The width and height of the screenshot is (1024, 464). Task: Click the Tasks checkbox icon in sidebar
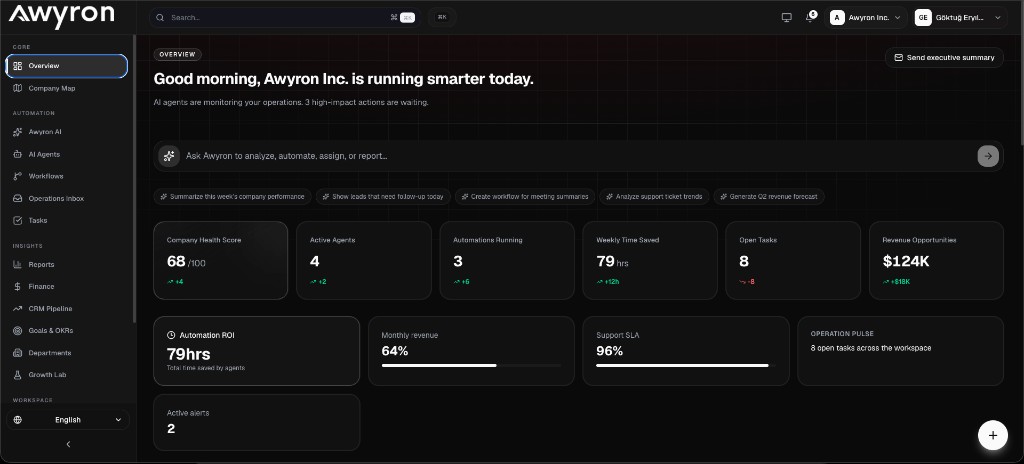[18, 221]
